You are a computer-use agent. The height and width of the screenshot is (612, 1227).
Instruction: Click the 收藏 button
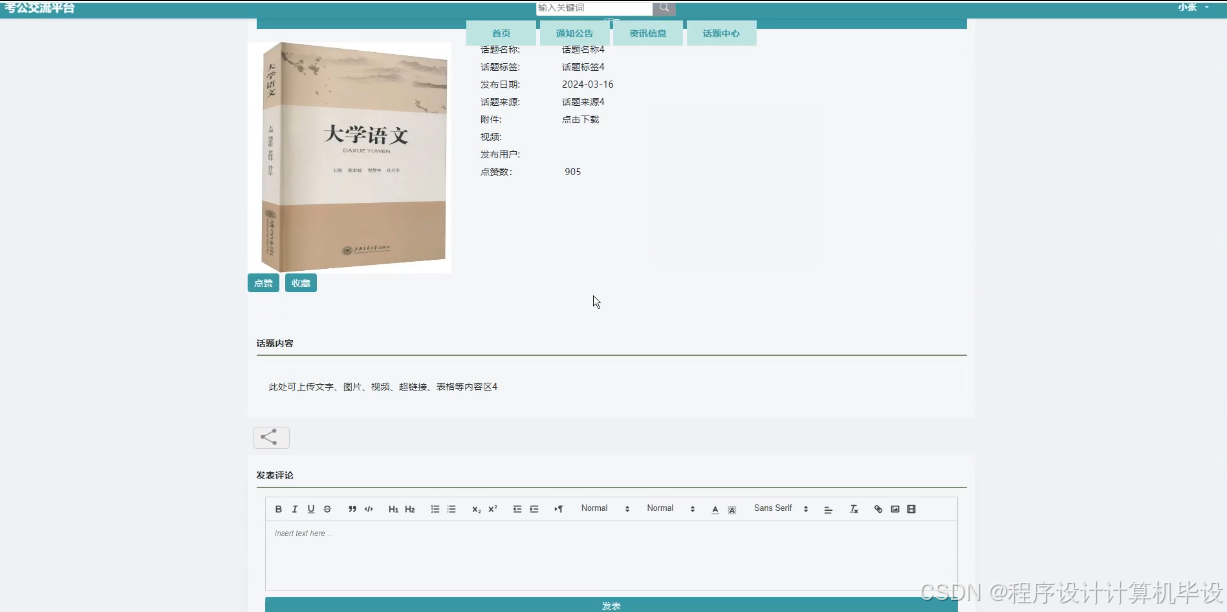300,283
